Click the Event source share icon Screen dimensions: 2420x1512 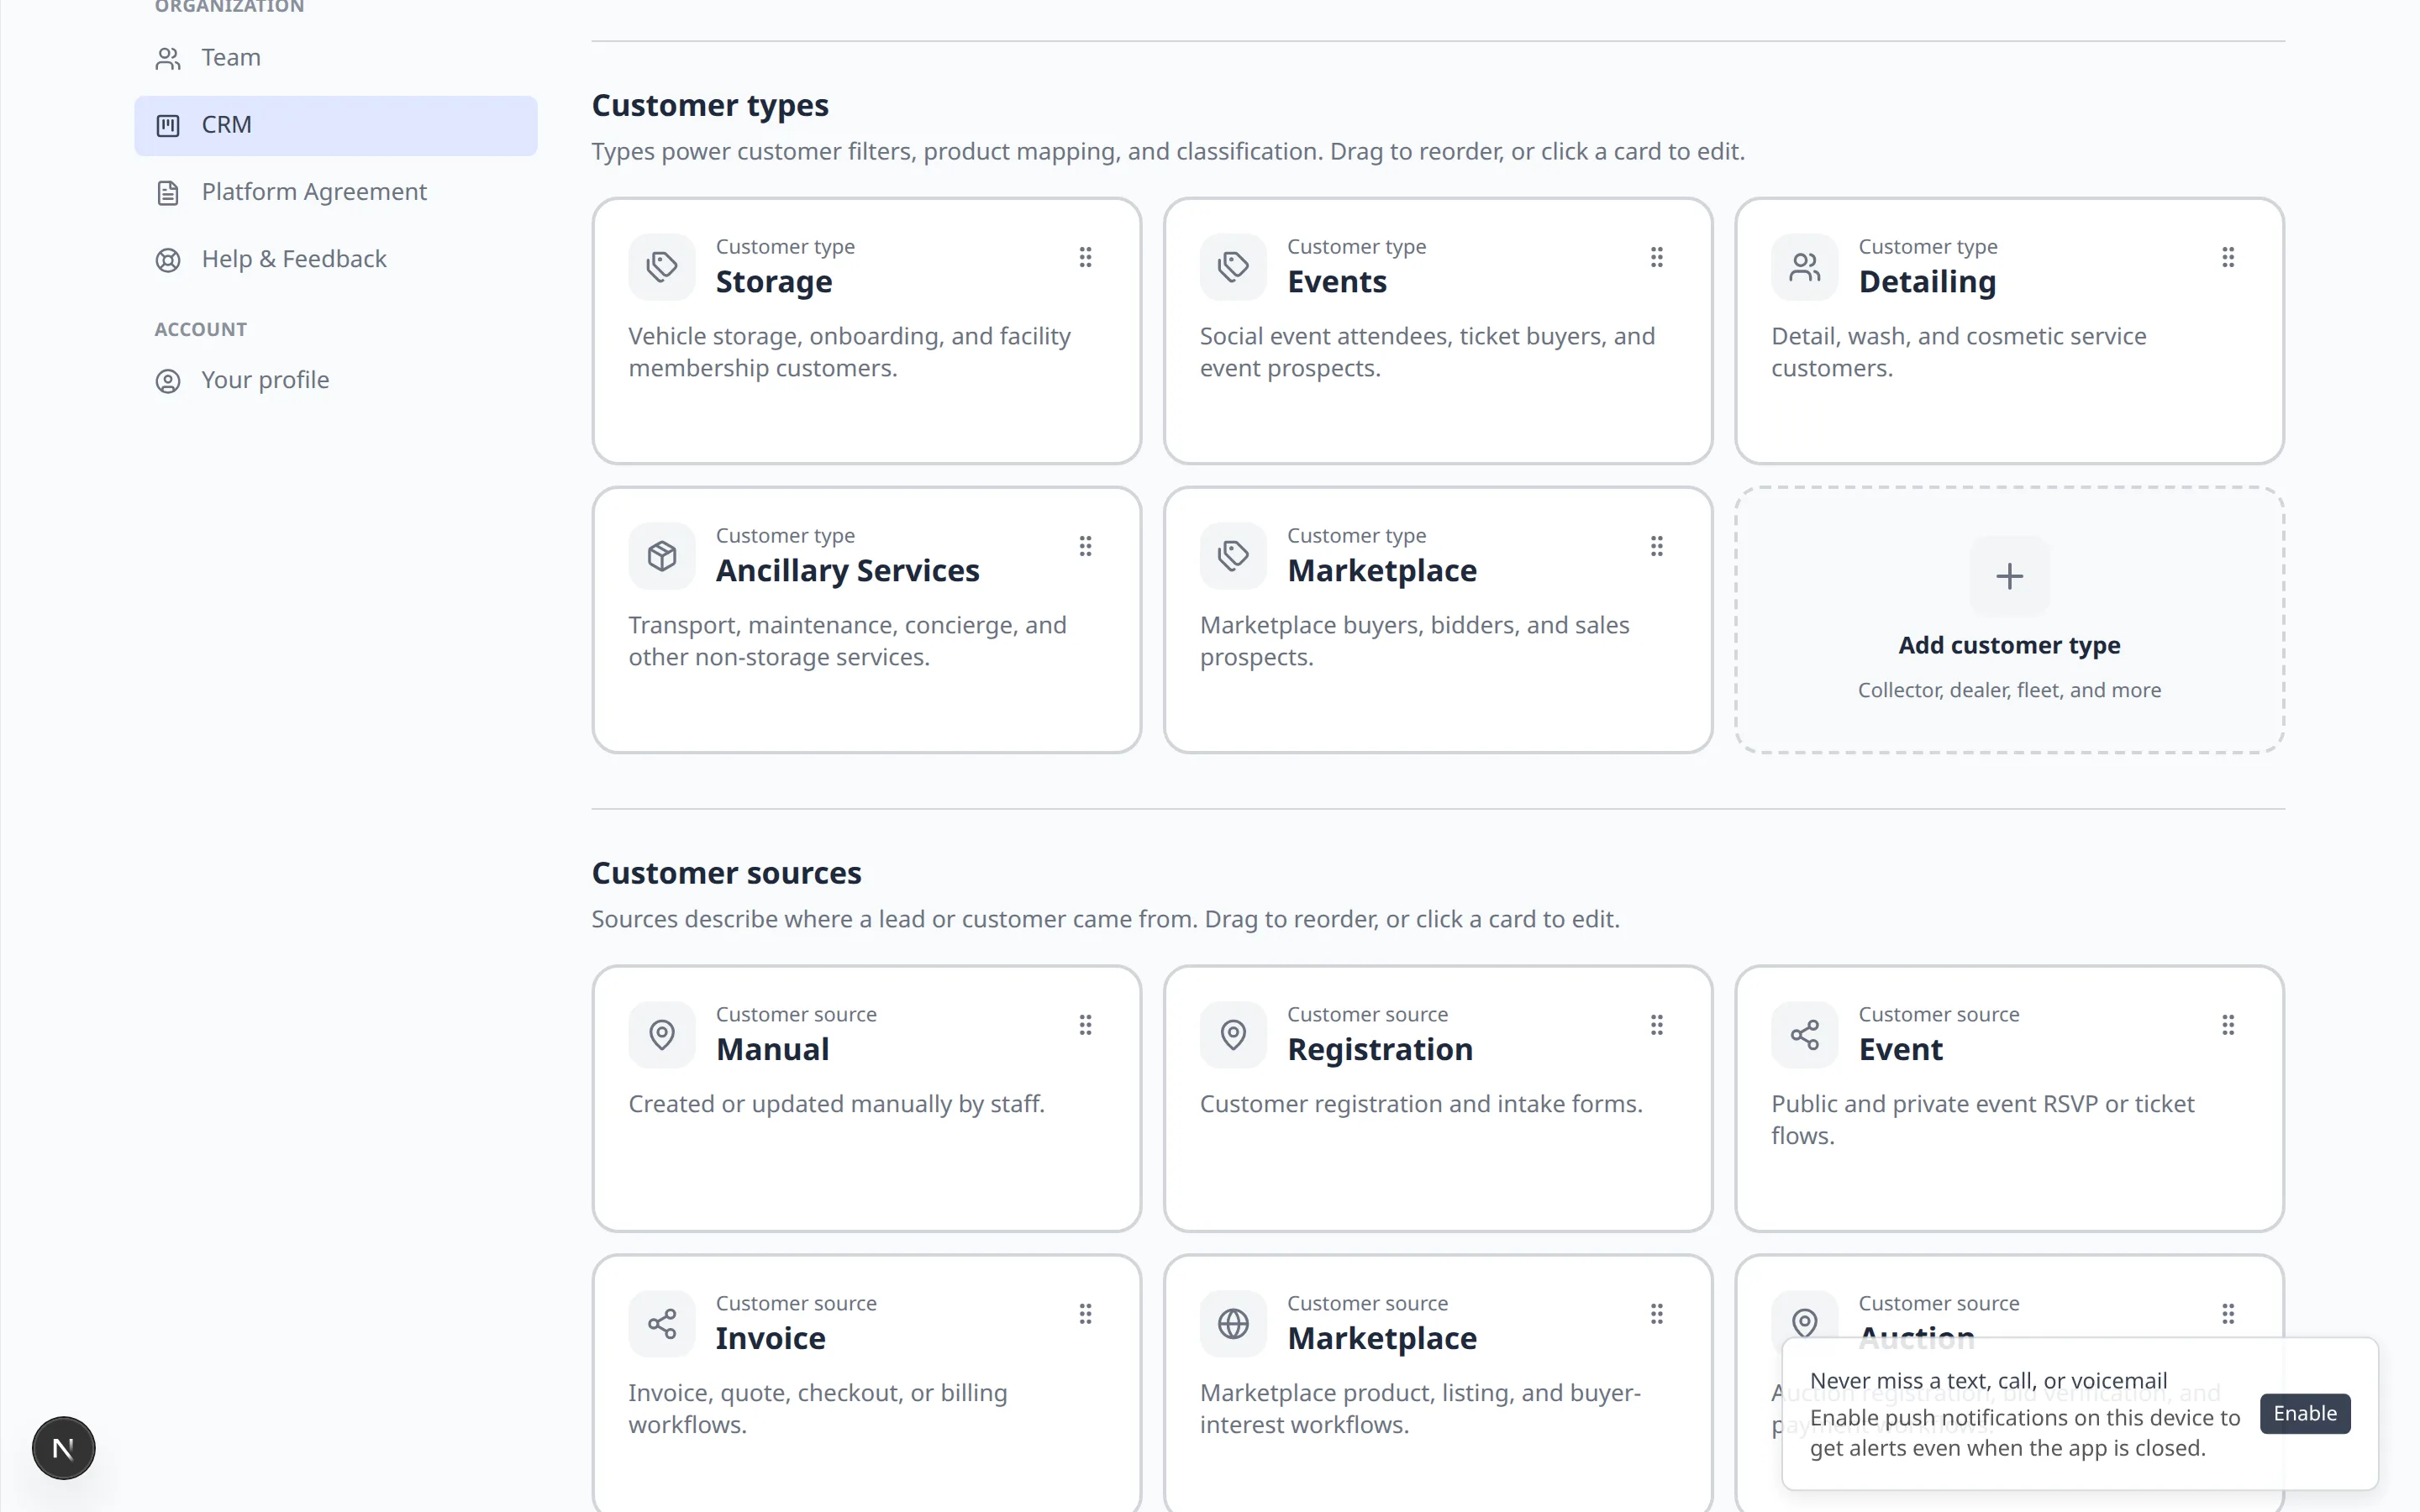tap(1805, 1035)
